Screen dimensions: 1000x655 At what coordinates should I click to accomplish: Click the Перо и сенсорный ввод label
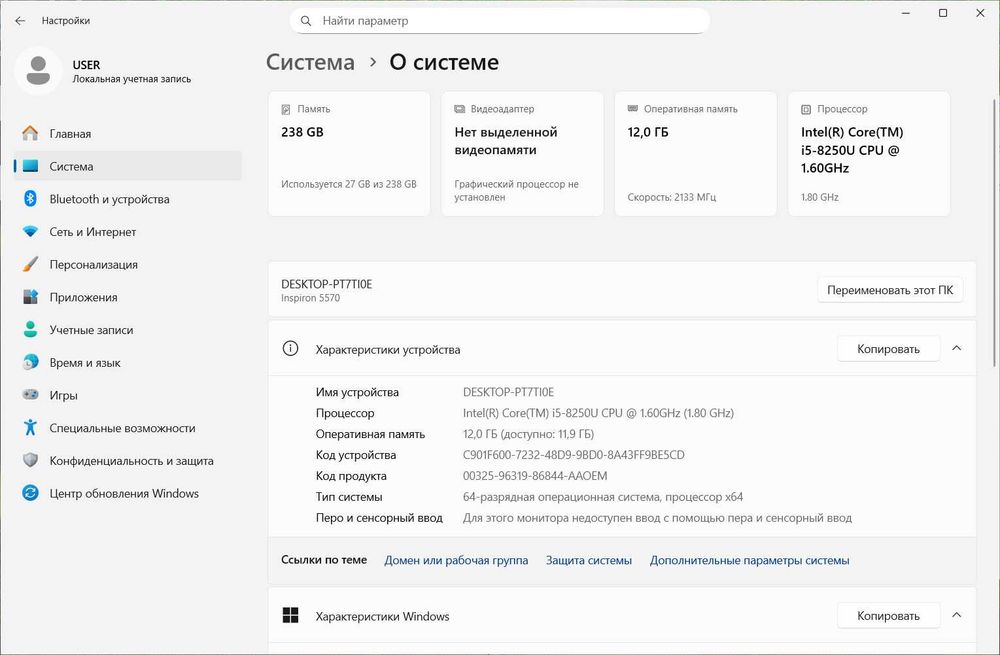pyautogui.click(x=379, y=518)
